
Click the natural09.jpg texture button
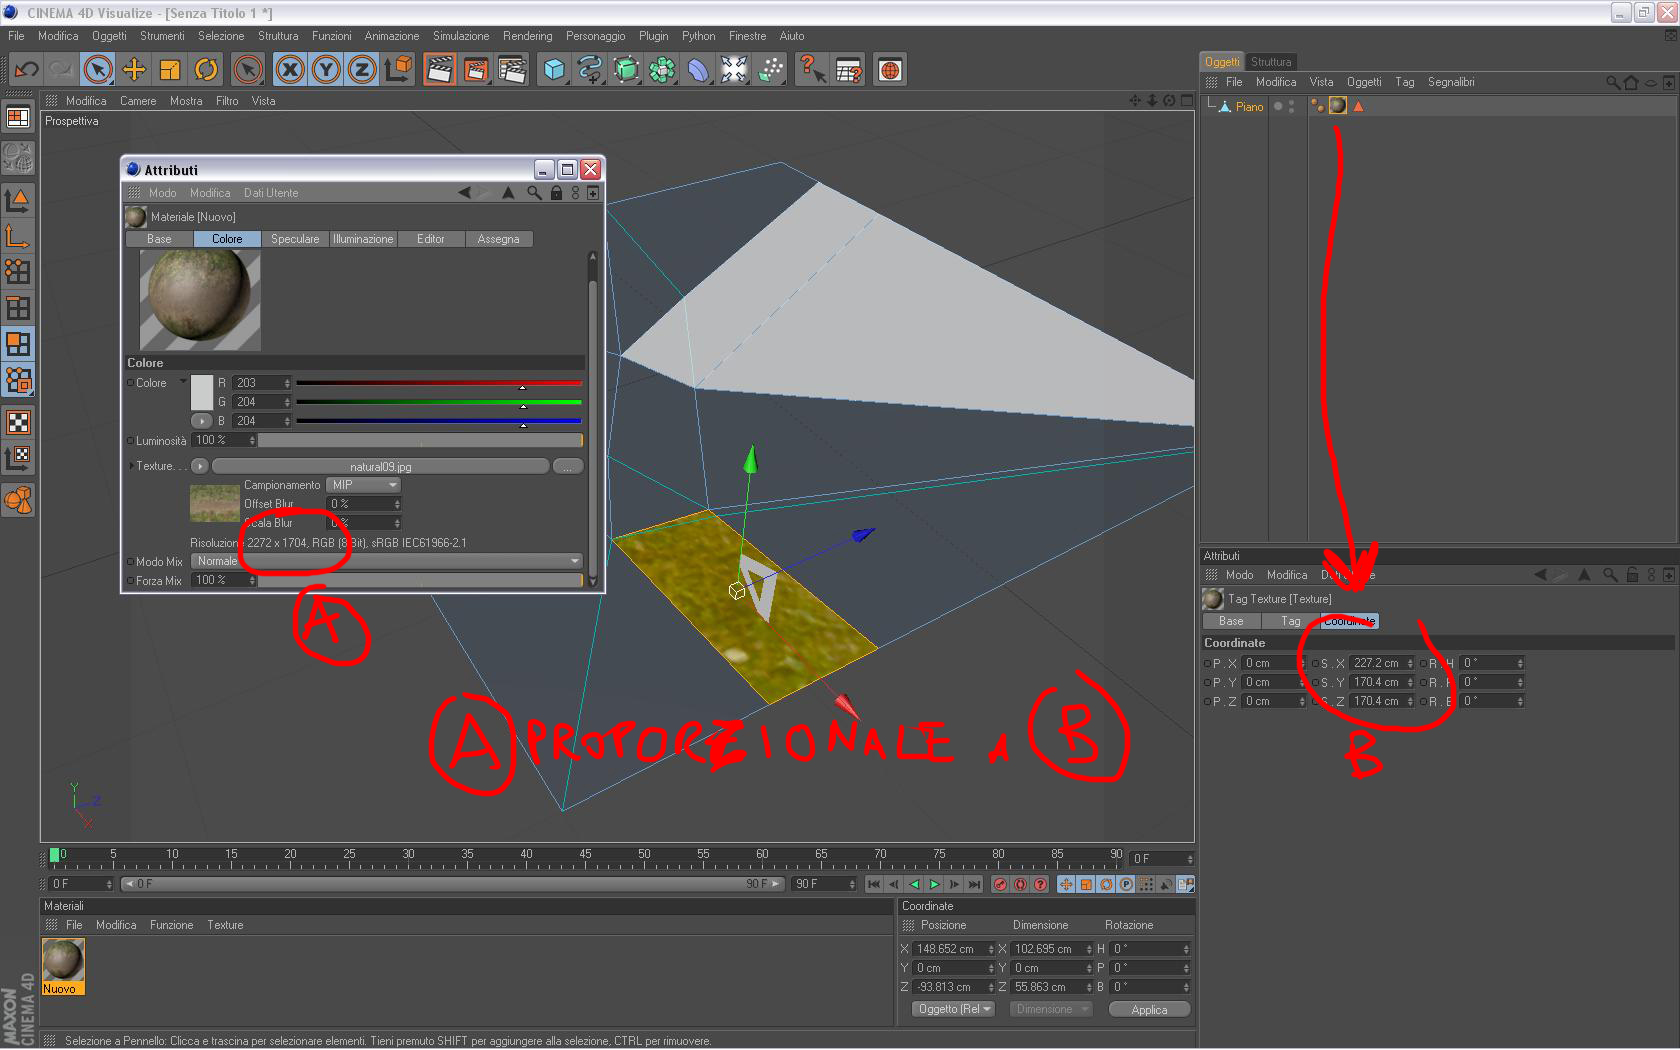point(381,466)
